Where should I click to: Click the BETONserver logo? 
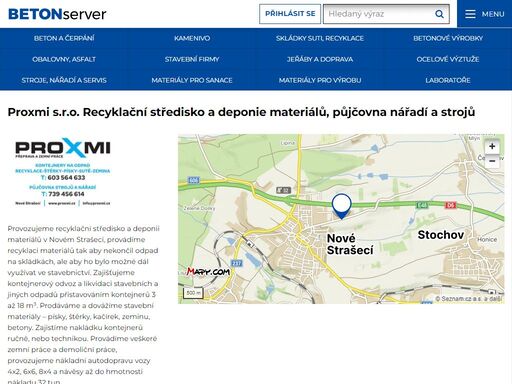(x=57, y=14)
